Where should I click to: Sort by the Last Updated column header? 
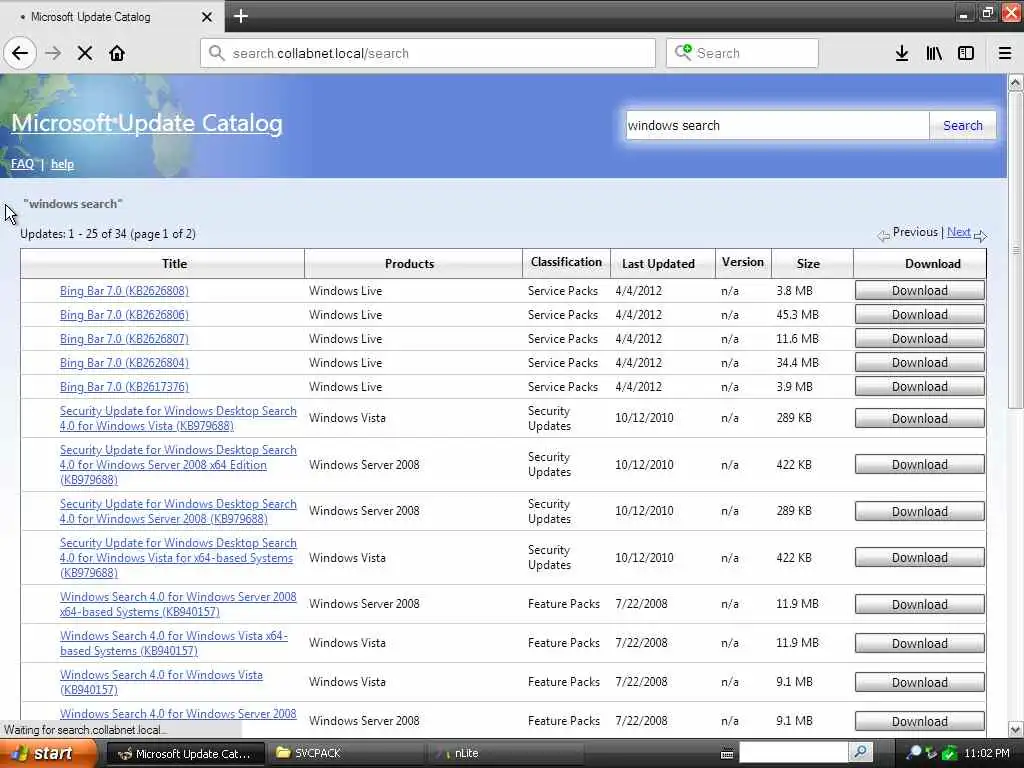[x=658, y=264]
